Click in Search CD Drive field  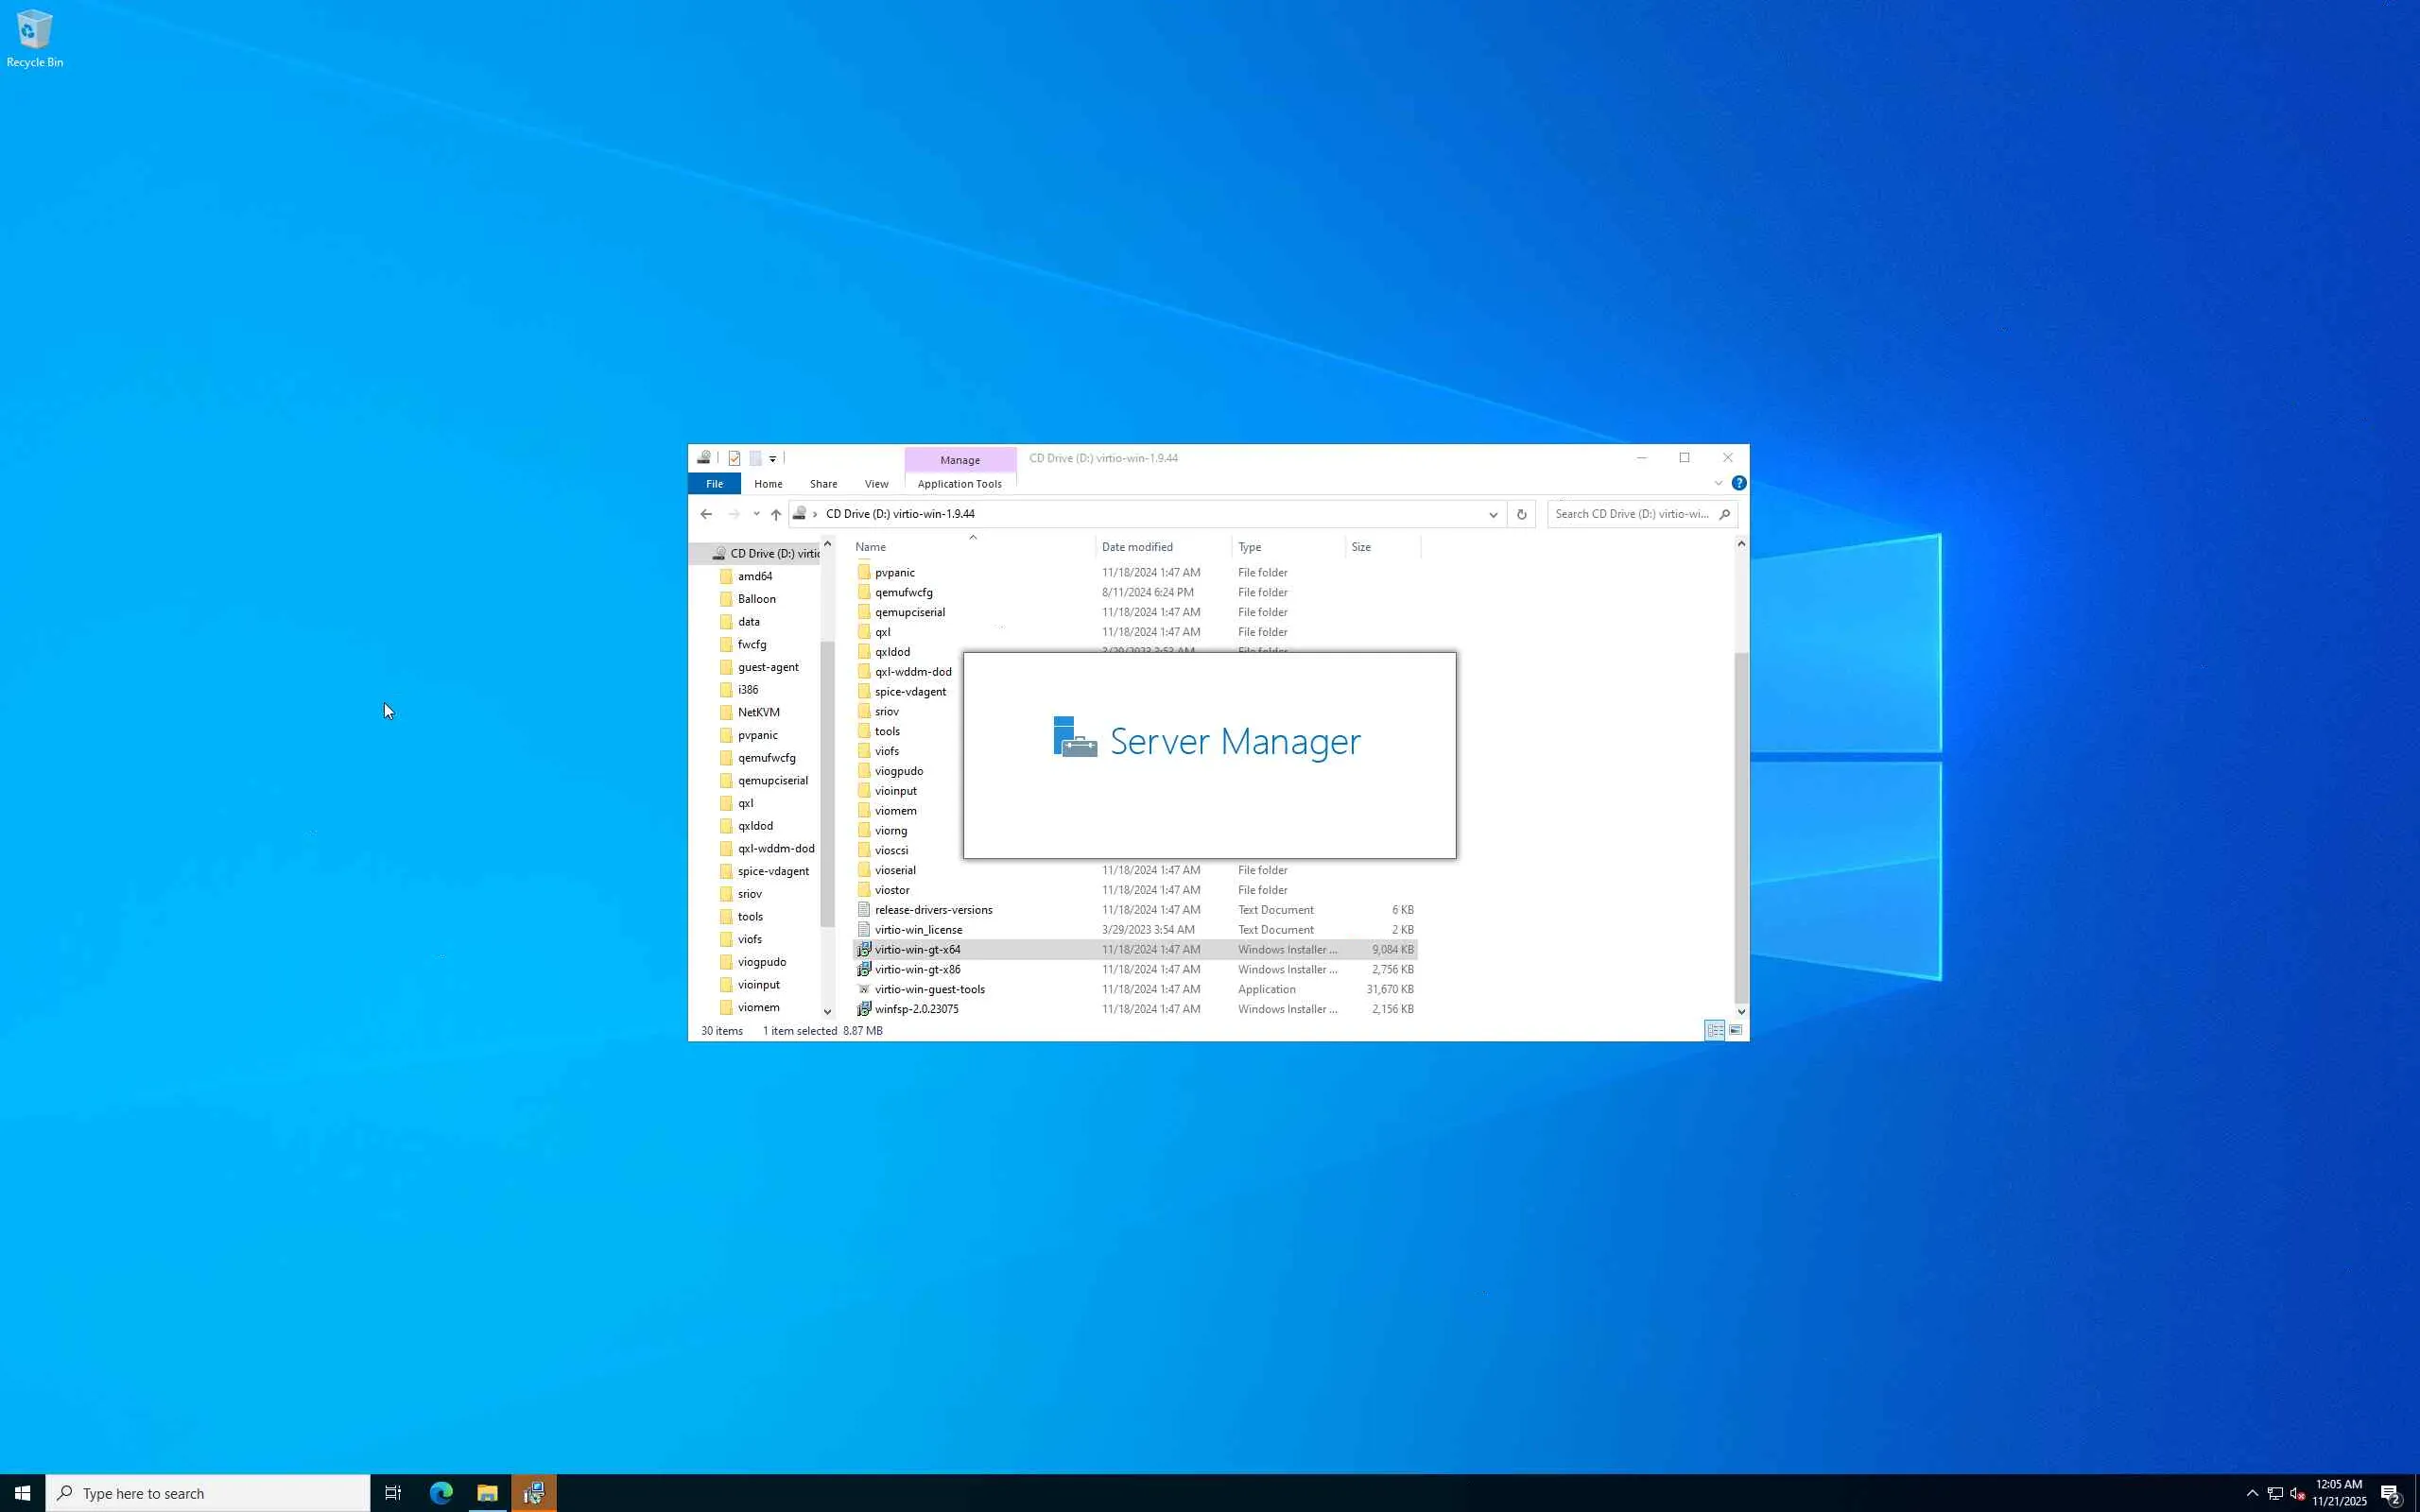(x=1632, y=514)
